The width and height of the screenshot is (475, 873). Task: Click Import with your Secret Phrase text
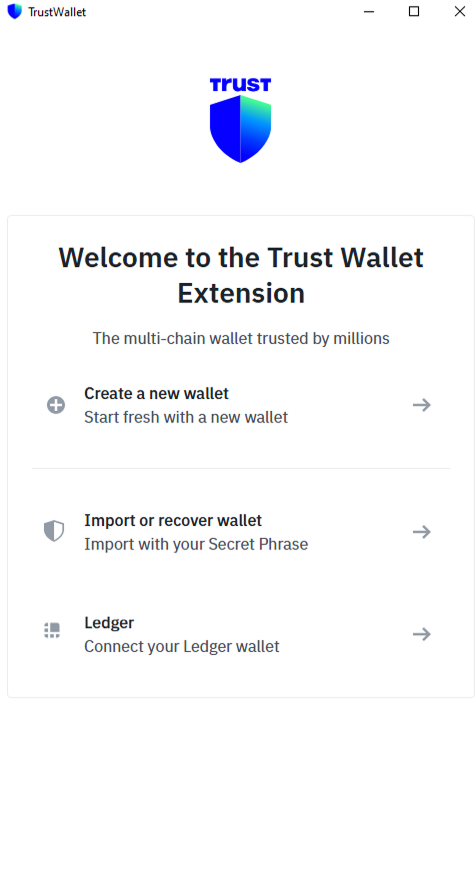(196, 544)
